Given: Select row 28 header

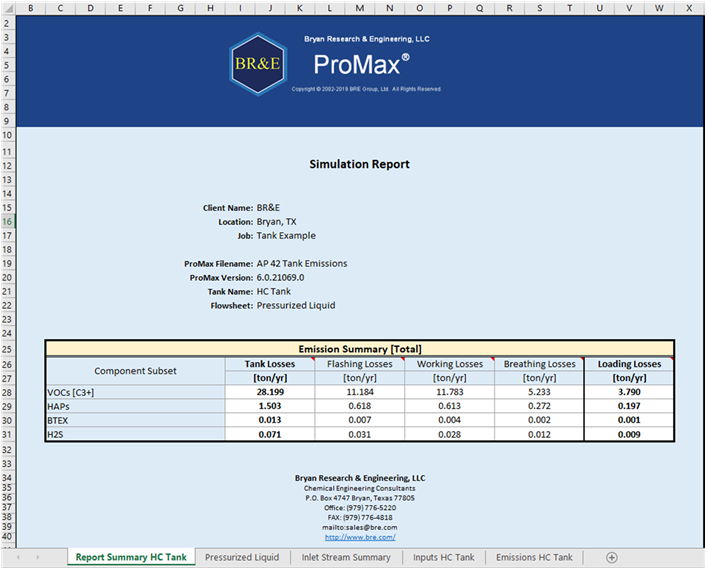Looking at the screenshot, I should coord(8,392).
